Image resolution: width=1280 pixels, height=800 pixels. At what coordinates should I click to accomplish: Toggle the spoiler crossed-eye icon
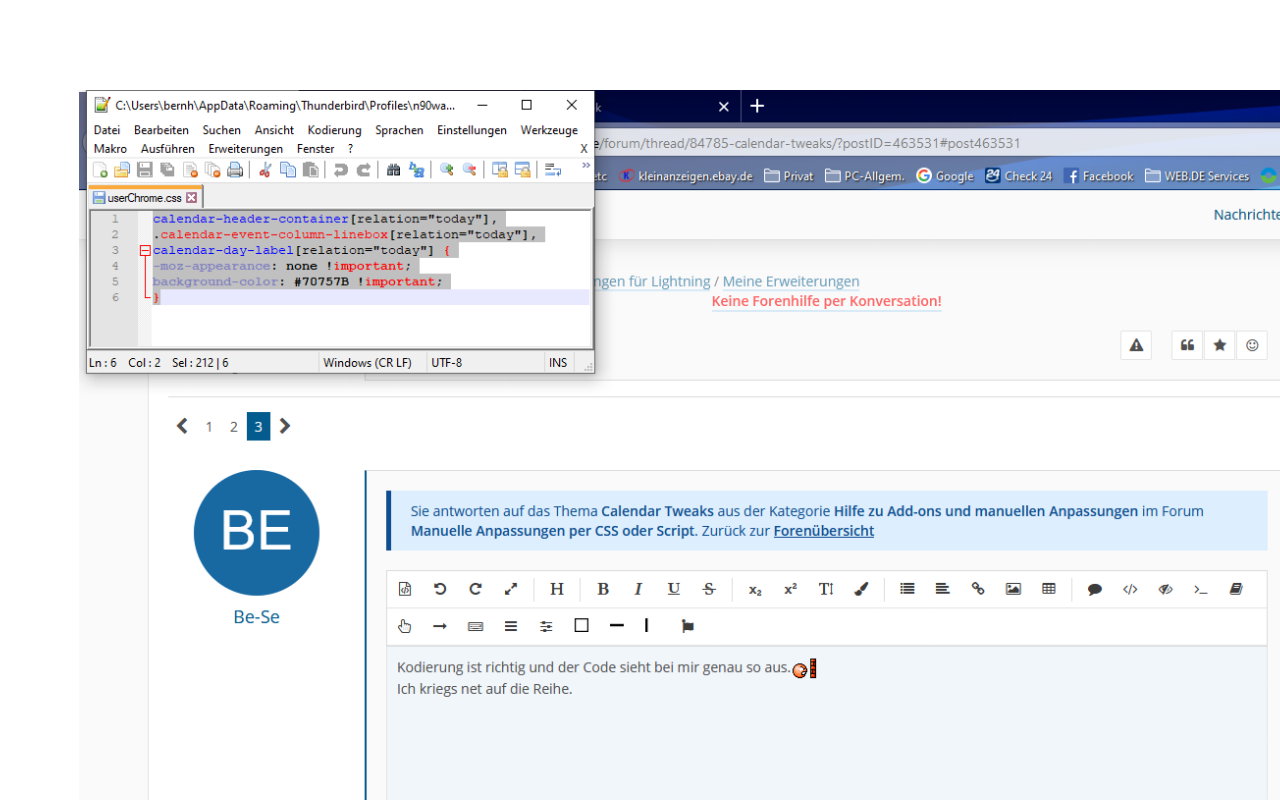click(1165, 589)
